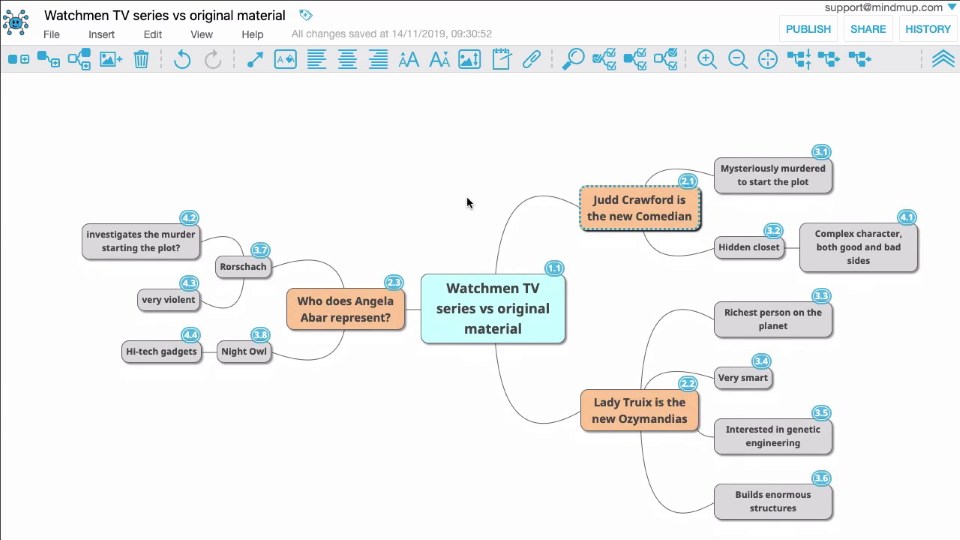
Task: Click the trash icon to delete node
Action: (141, 60)
